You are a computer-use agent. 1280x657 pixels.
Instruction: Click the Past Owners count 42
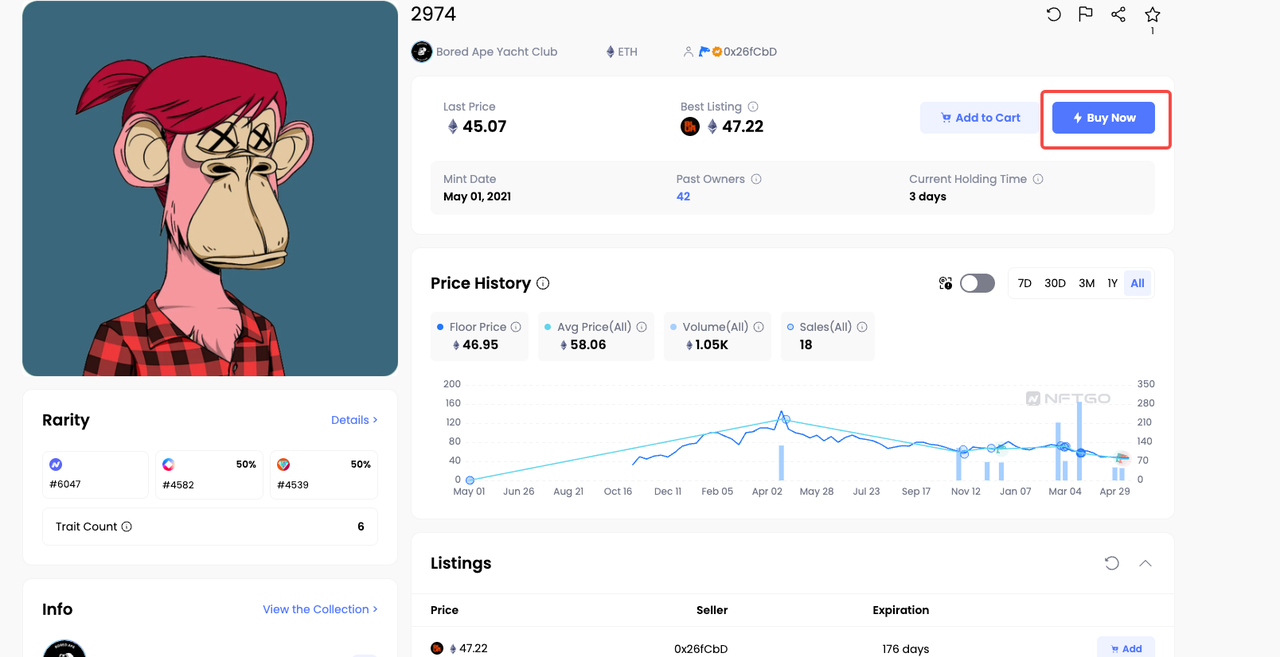pos(683,196)
